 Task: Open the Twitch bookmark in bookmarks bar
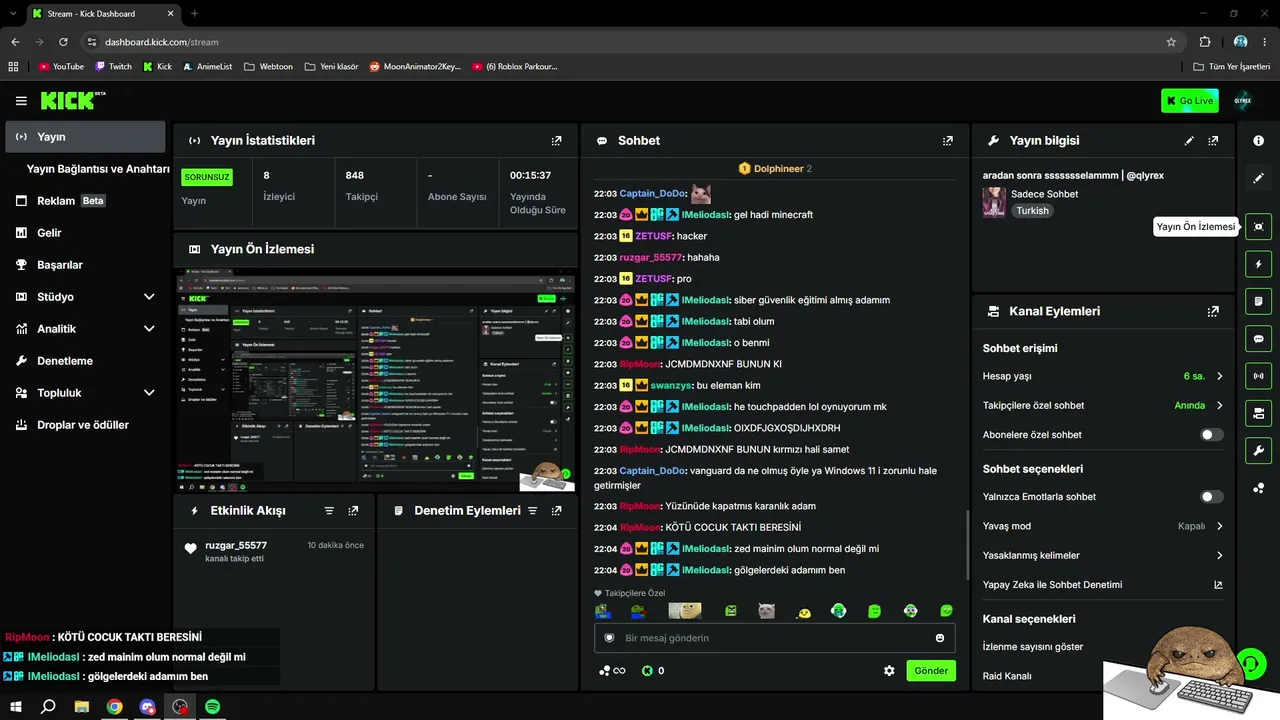[113, 67]
